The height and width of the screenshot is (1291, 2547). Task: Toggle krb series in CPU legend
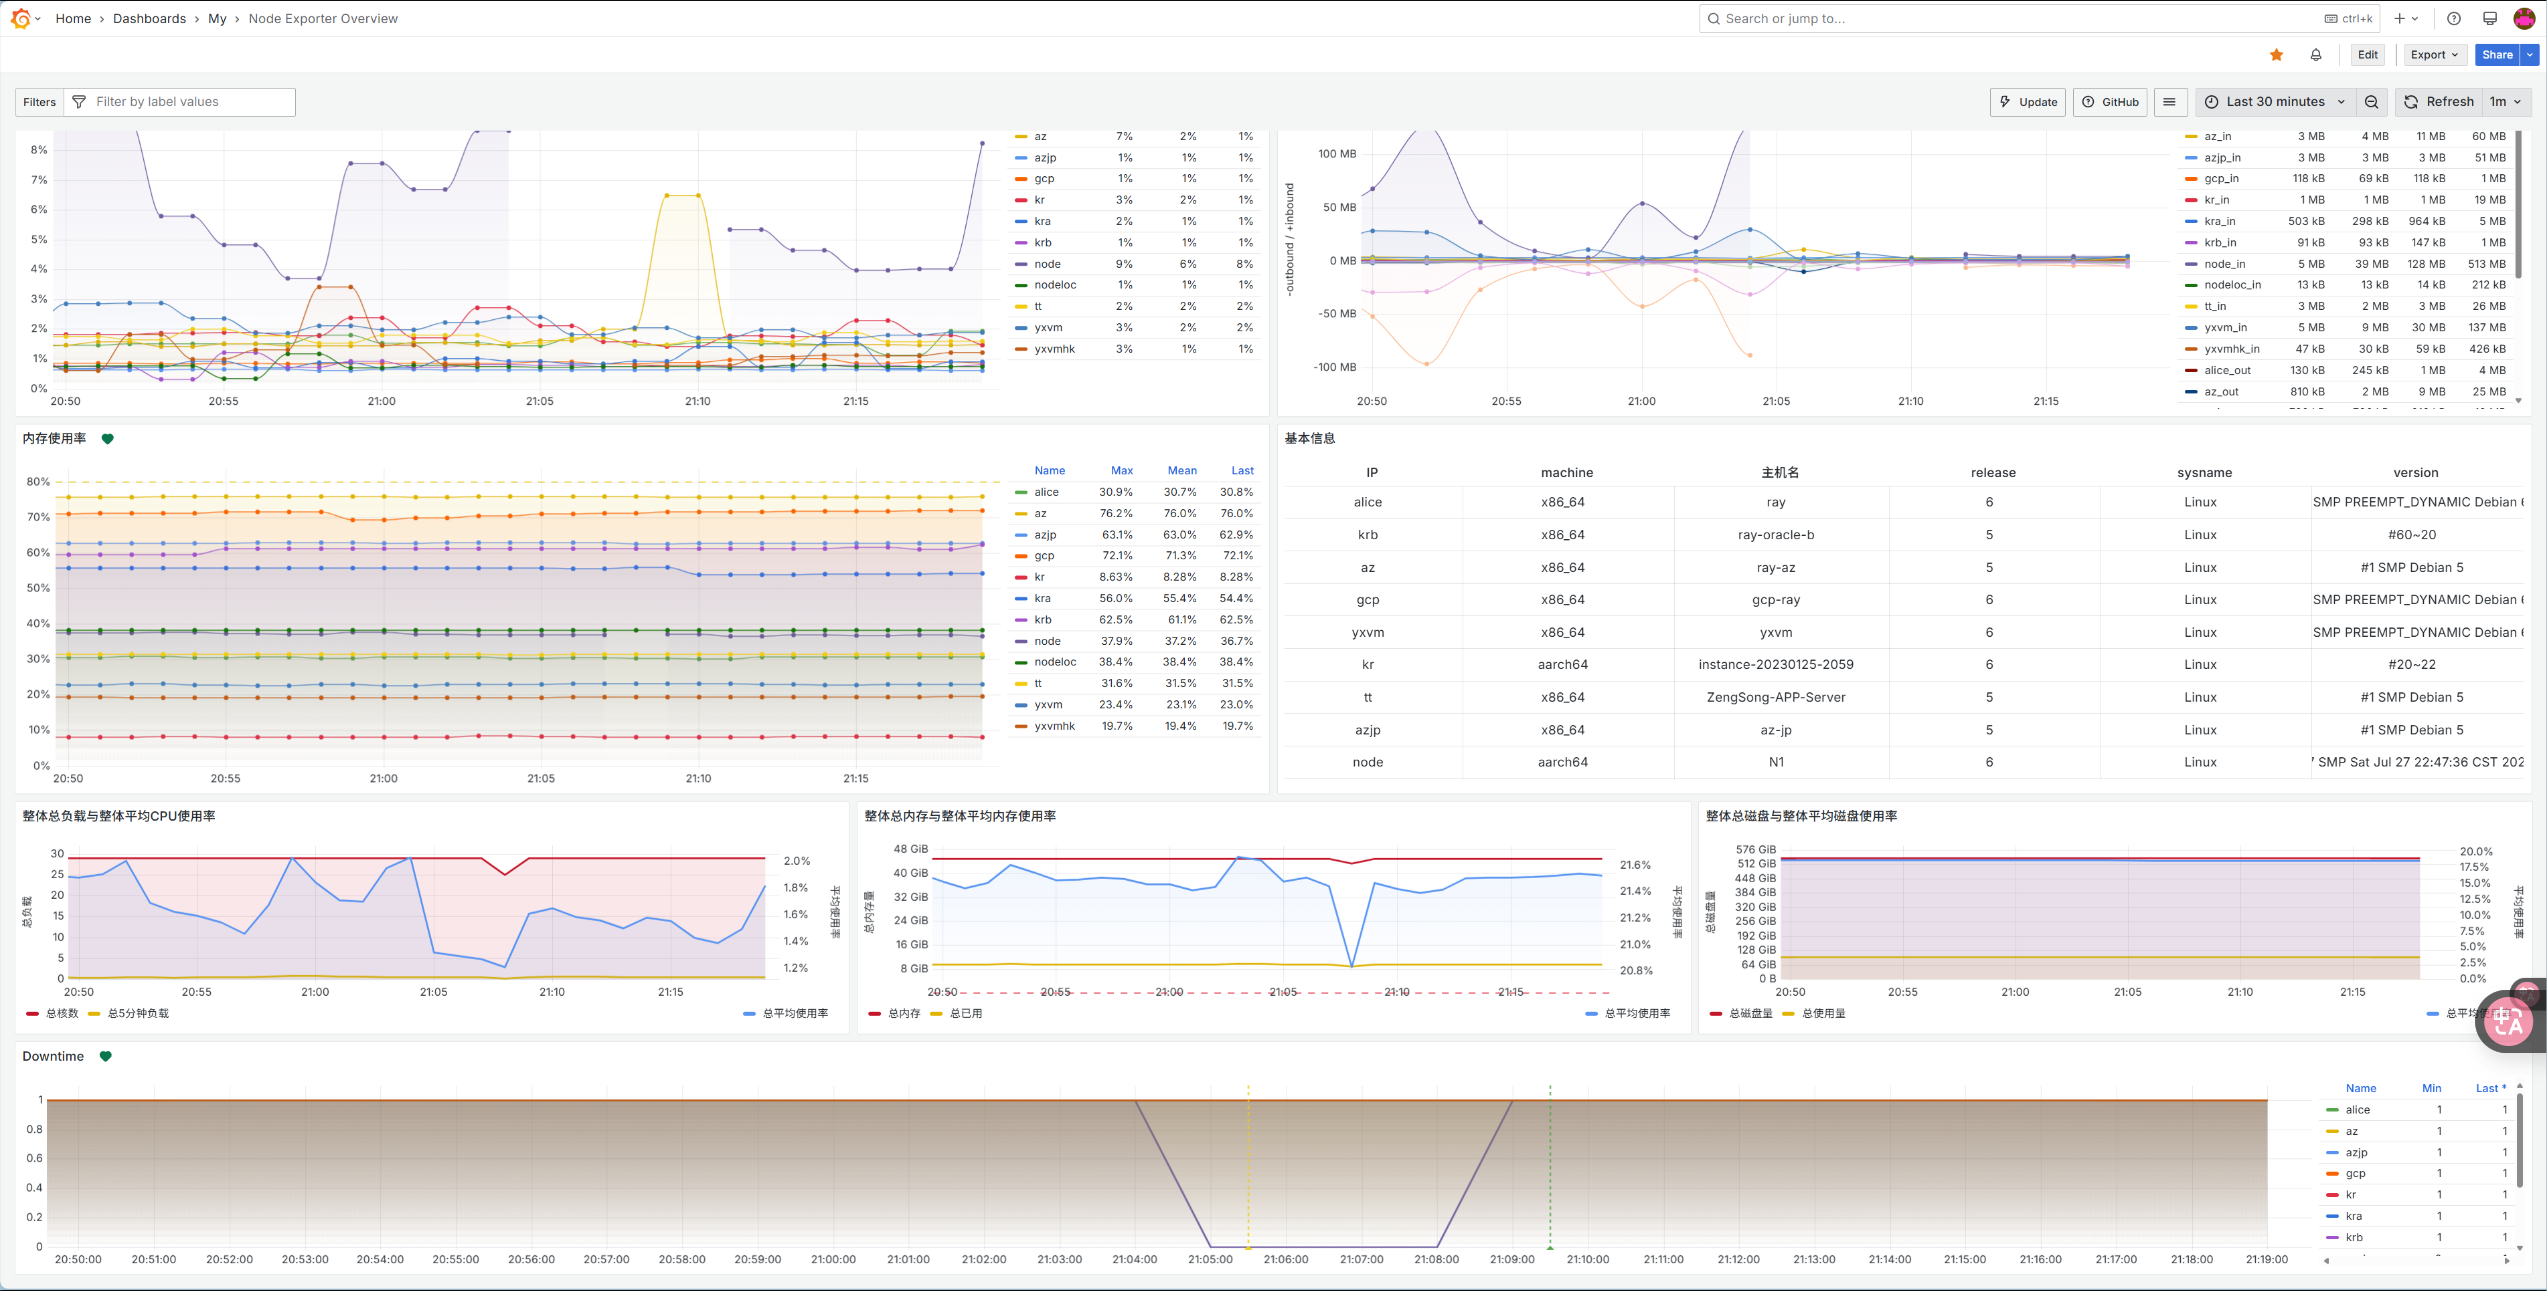click(x=1042, y=243)
